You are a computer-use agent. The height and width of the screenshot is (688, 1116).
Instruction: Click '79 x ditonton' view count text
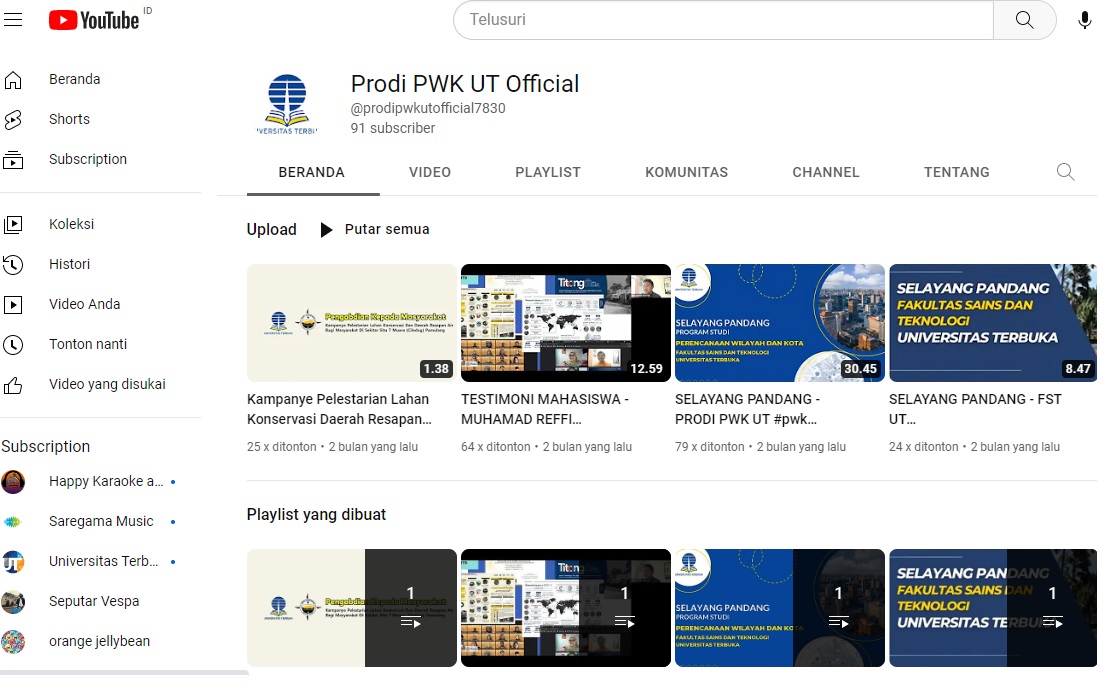pyautogui.click(x=710, y=447)
